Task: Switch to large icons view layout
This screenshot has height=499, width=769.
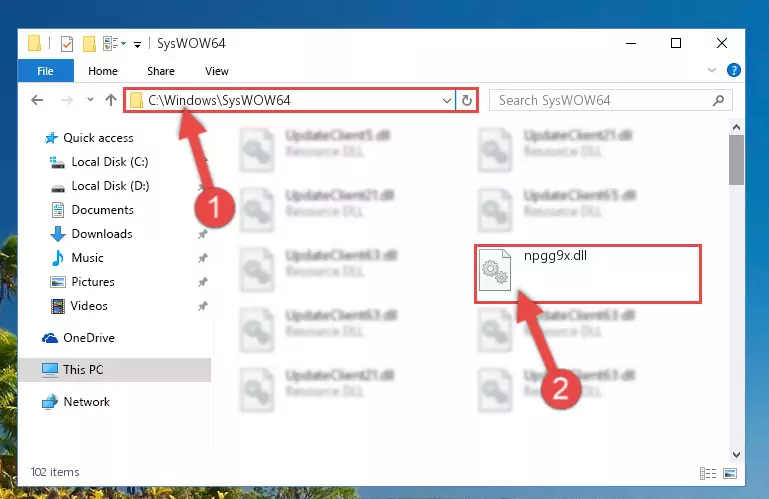Action: [730, 473]
